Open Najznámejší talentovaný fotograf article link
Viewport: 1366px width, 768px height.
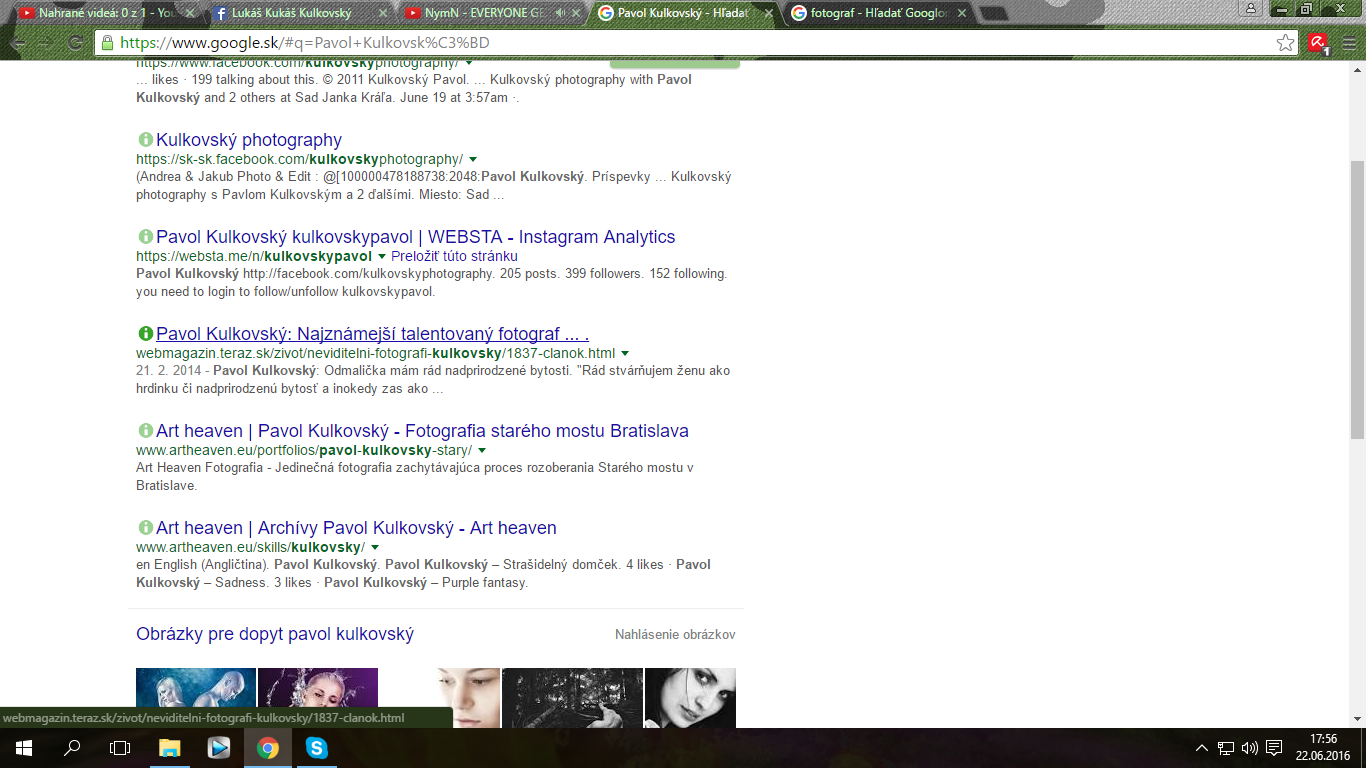373,334
